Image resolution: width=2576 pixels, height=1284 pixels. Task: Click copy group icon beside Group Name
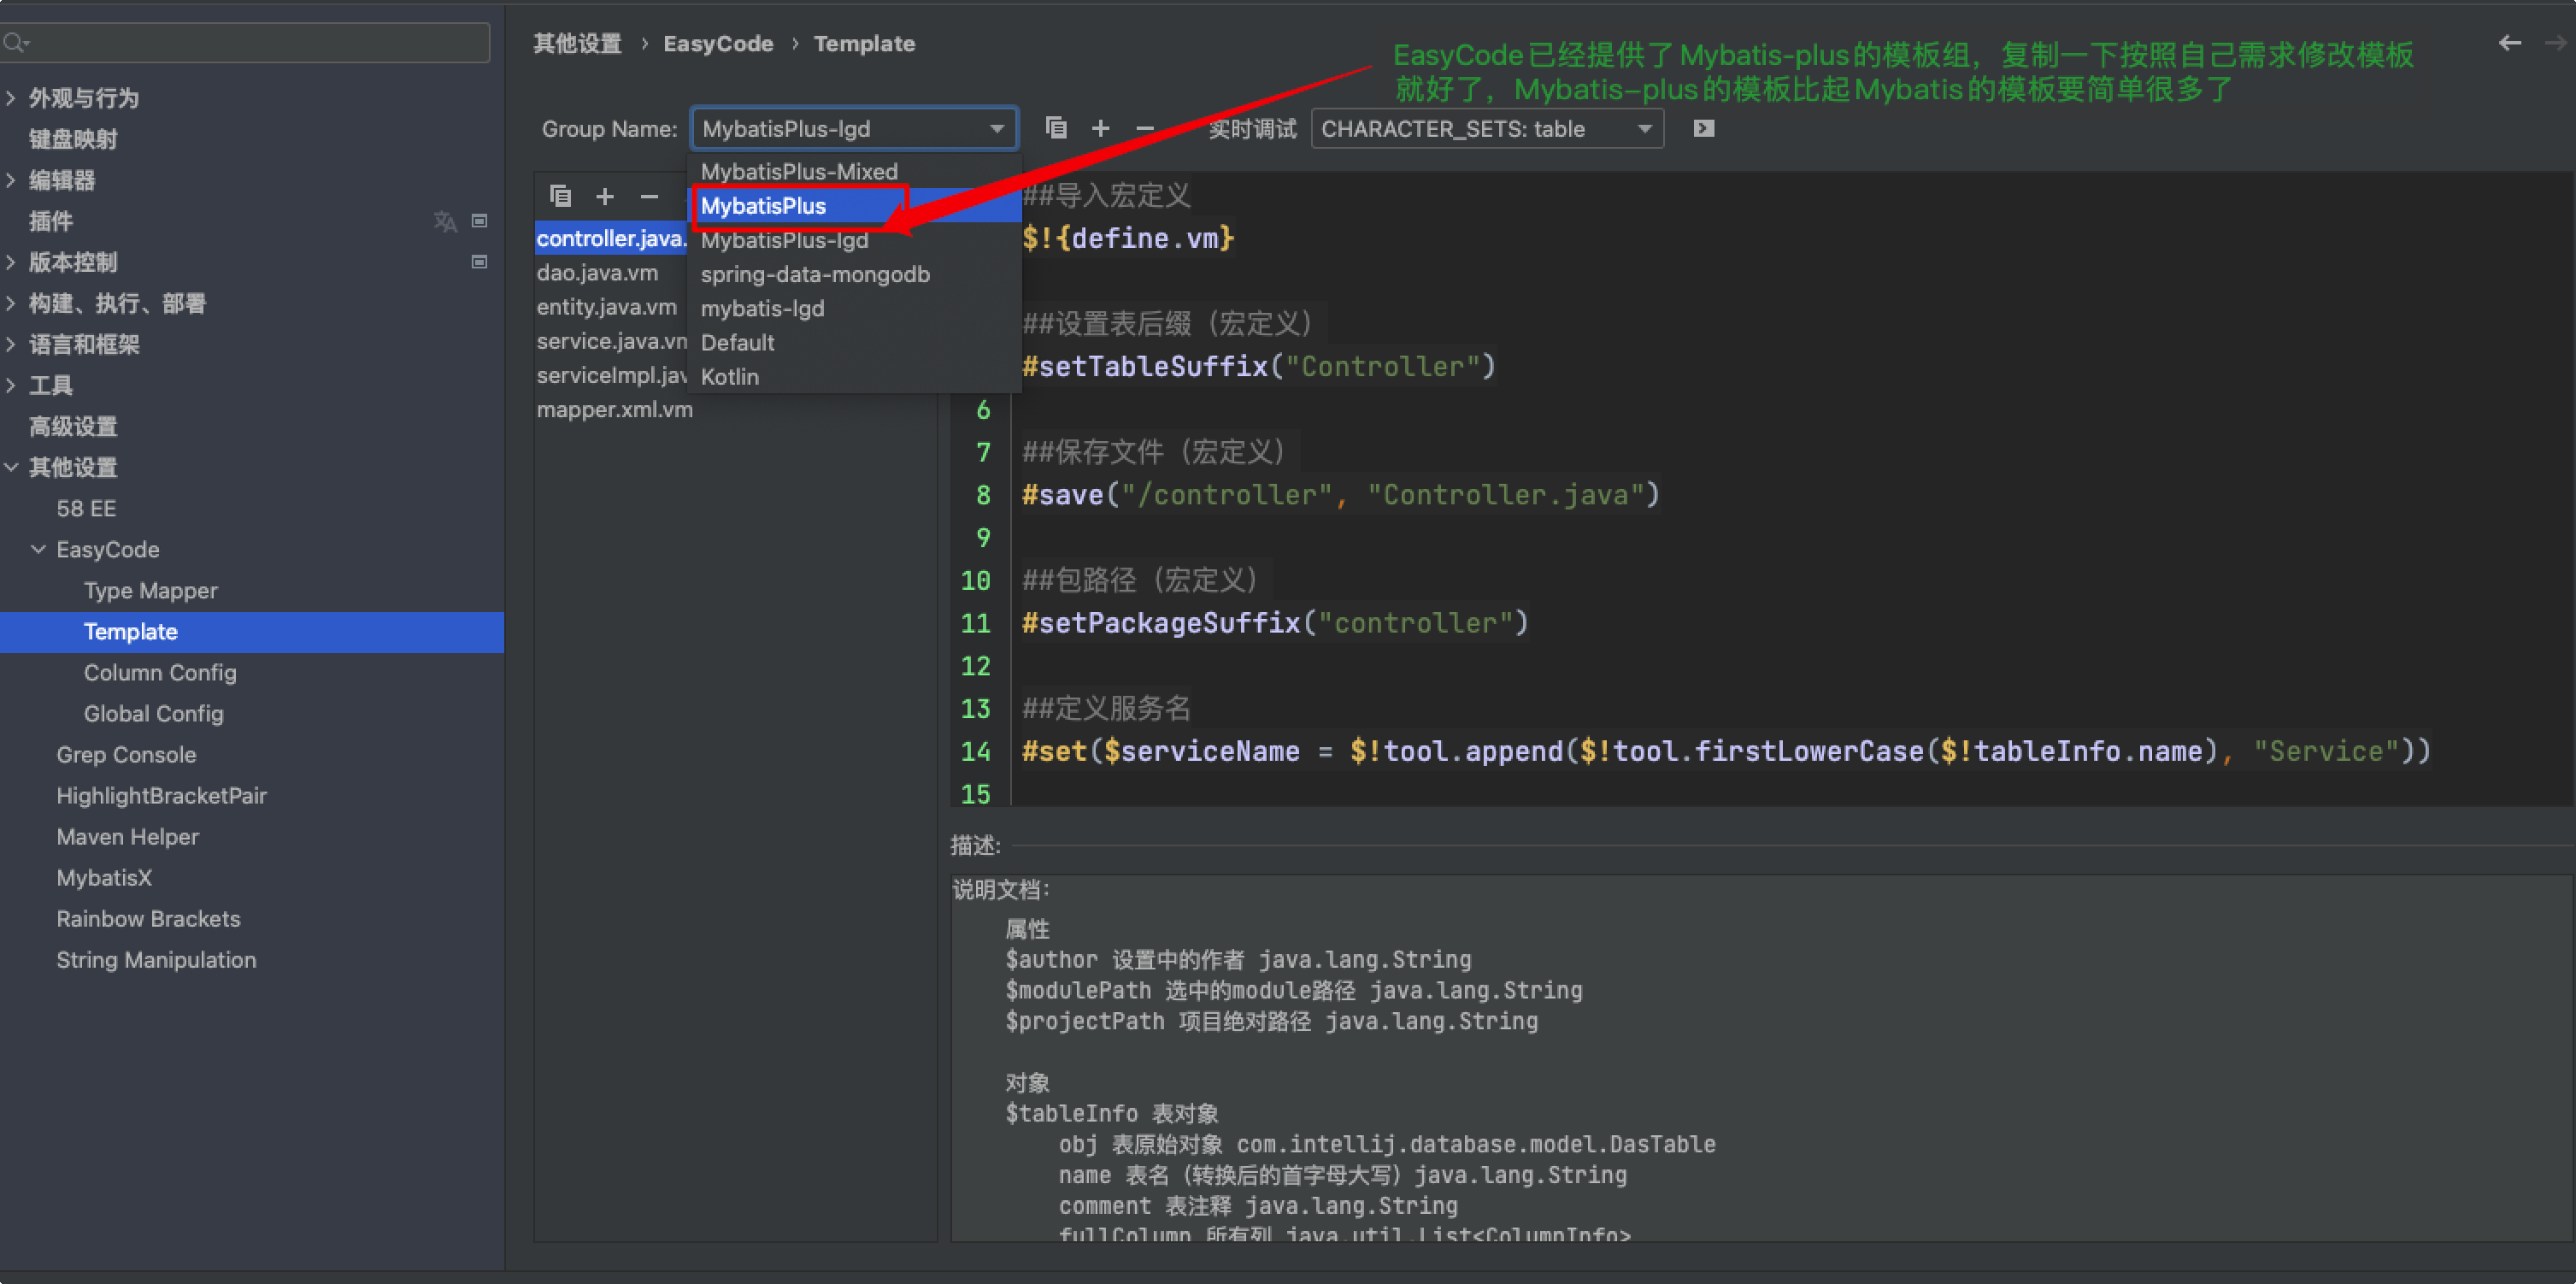pos(1056,128)
